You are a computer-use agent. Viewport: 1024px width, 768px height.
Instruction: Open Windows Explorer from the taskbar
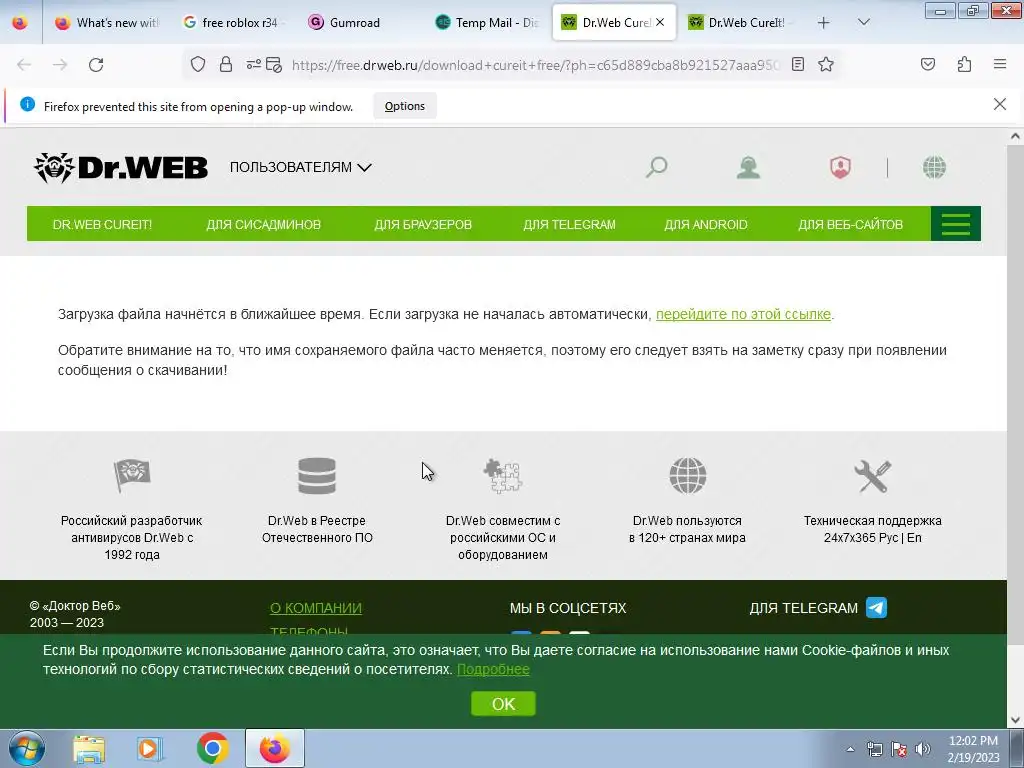(x=89, y=749)
